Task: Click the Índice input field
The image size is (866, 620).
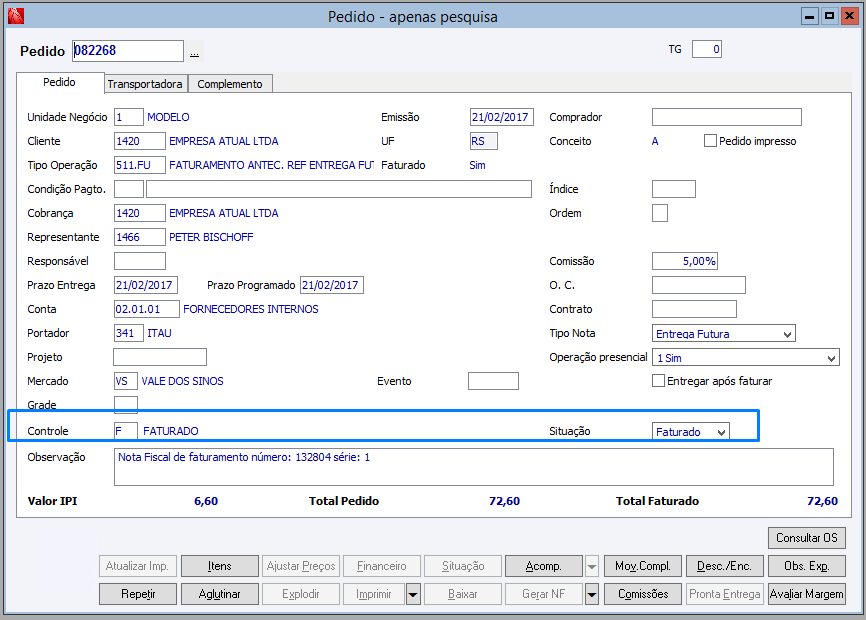Action: click(x=674, y=189)
